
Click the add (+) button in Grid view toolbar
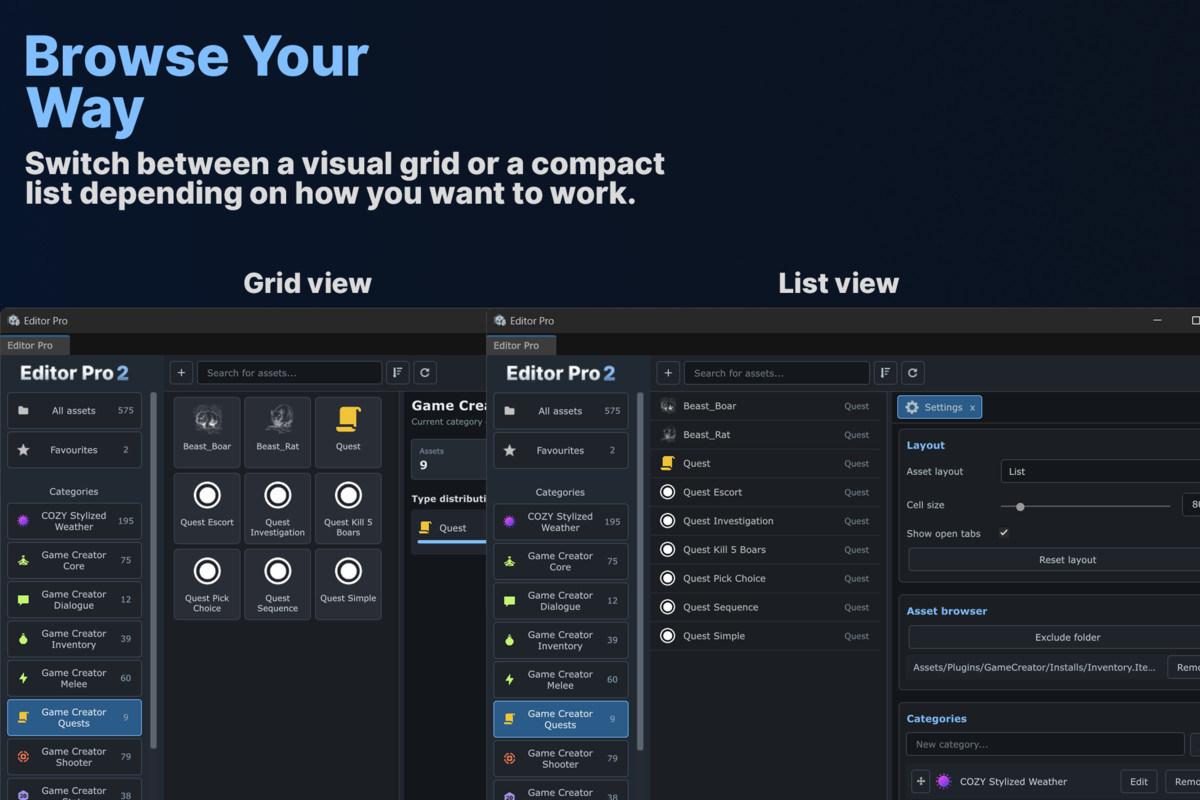point(181,373)
